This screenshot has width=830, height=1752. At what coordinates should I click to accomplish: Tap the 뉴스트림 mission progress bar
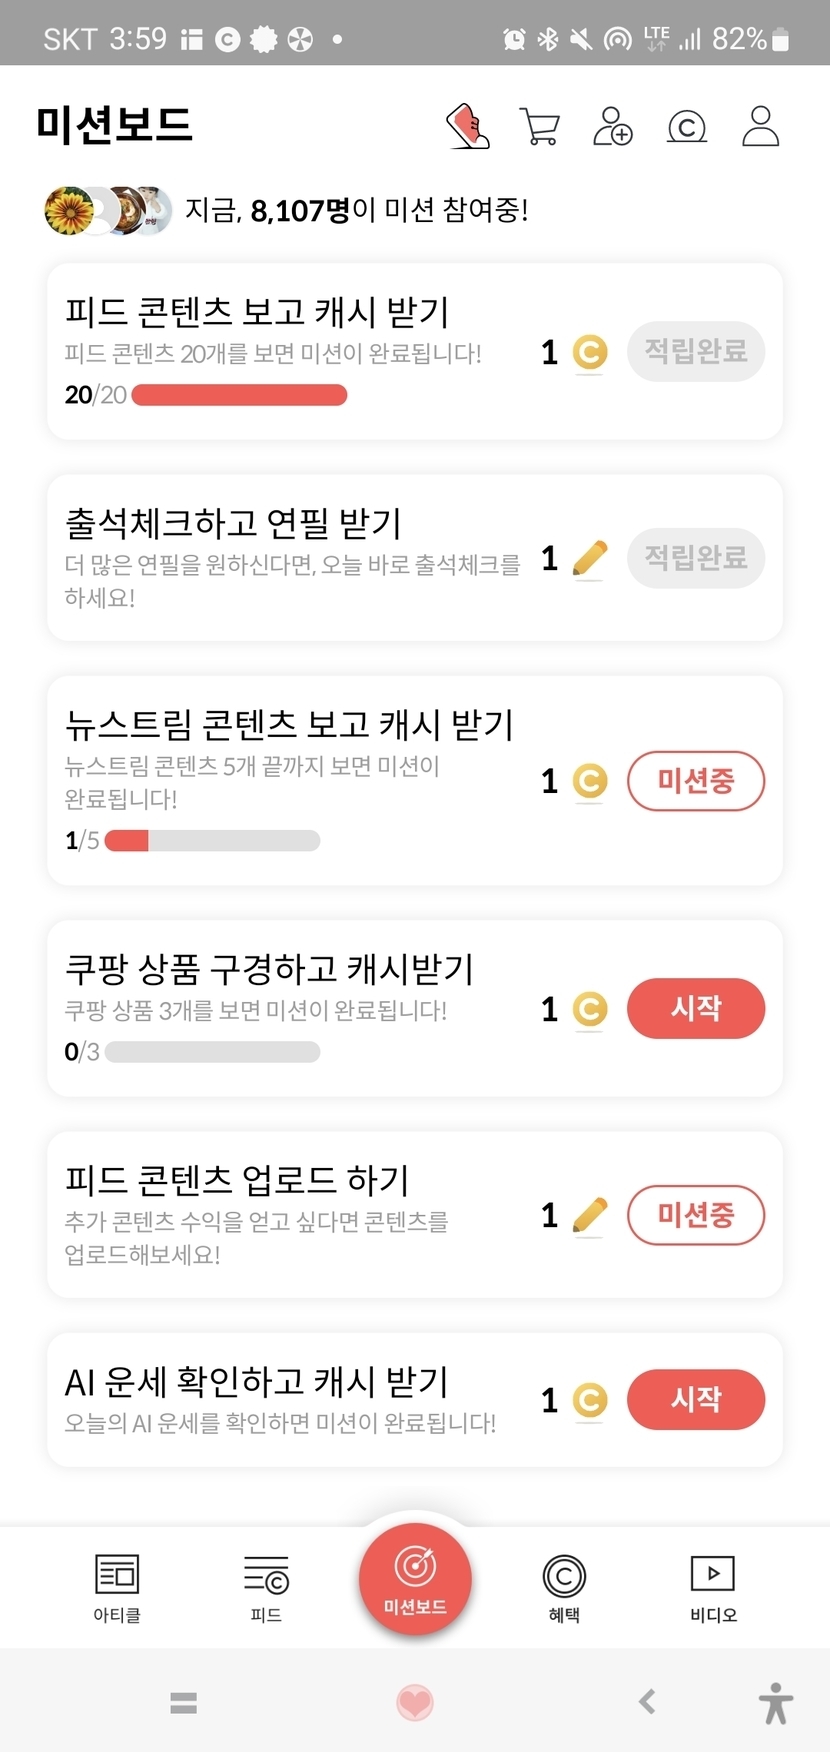click(212, 840)
